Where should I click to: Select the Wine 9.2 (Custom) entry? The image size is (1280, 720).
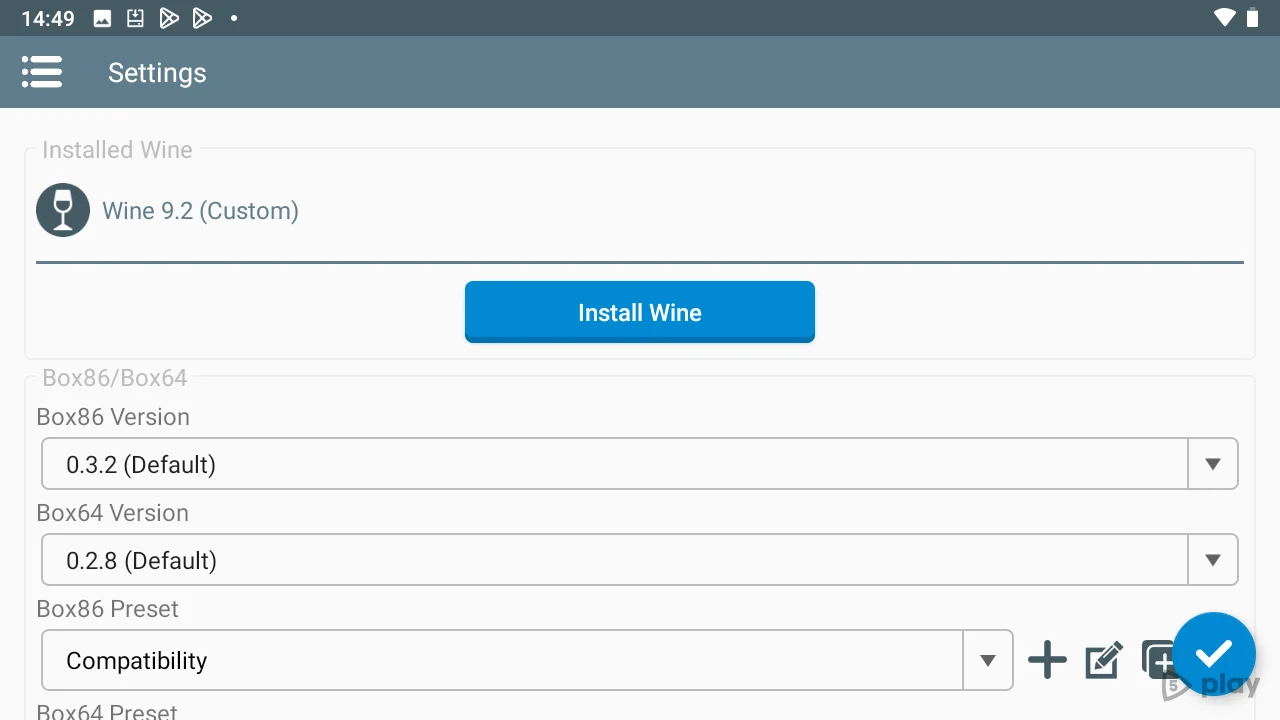(200, 211)
